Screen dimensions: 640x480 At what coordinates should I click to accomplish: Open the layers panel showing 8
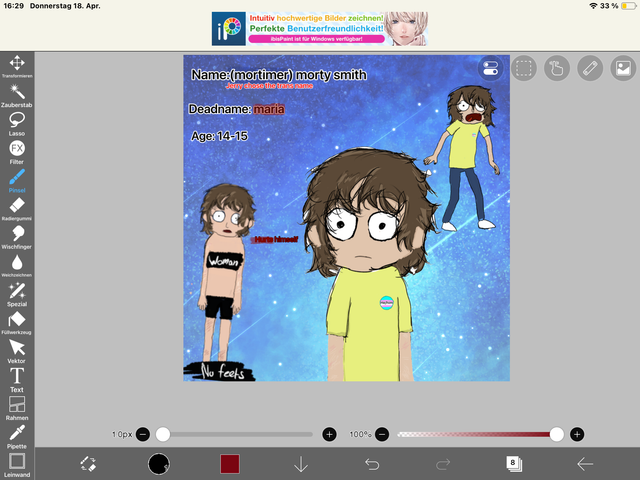tap(514, 464)
